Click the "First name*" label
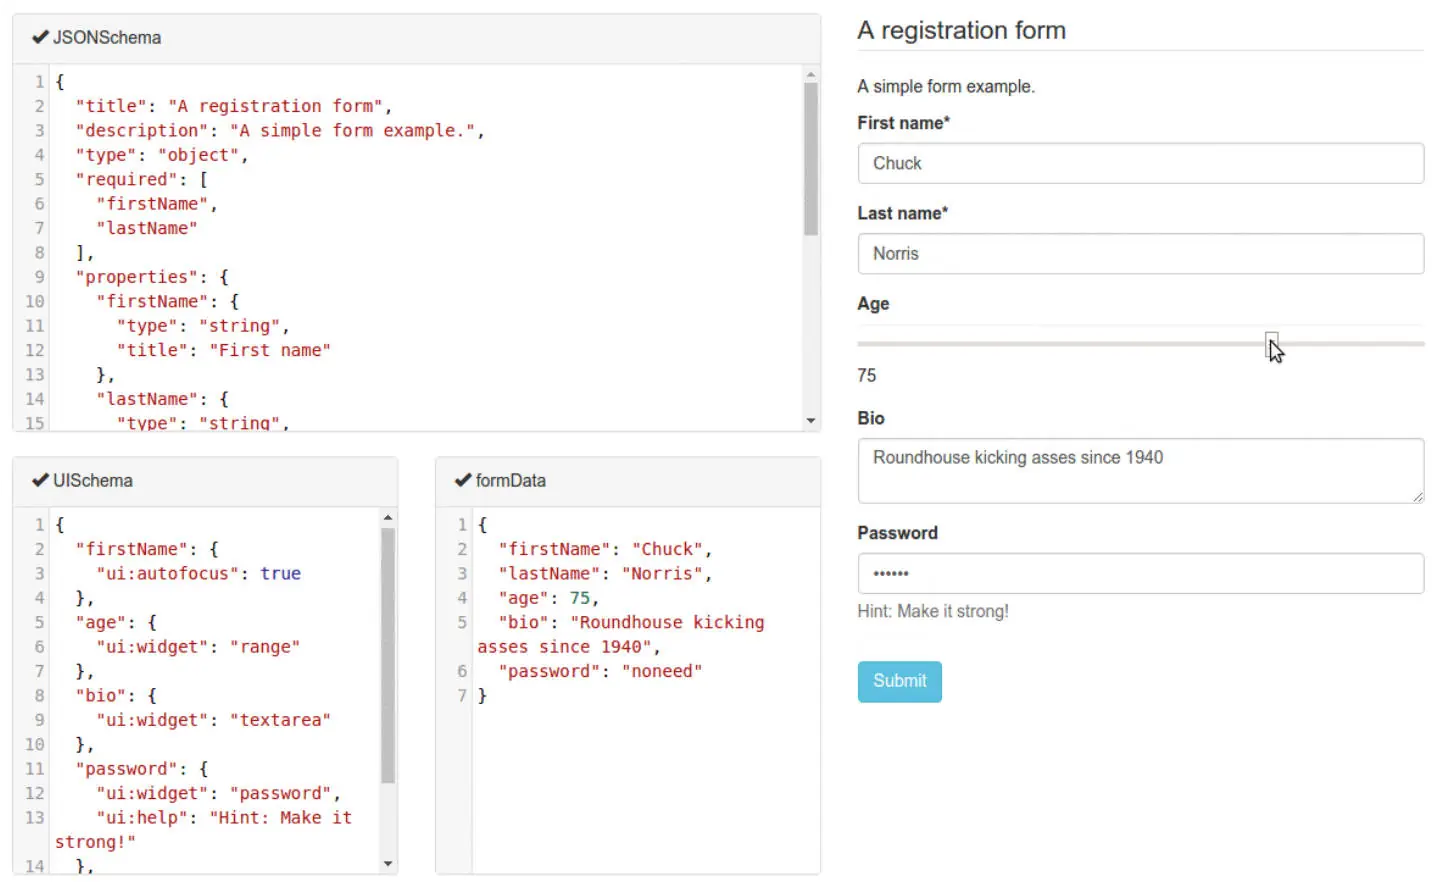The width and height of the screenshot is (1438, 886). (x=903, y=123)
